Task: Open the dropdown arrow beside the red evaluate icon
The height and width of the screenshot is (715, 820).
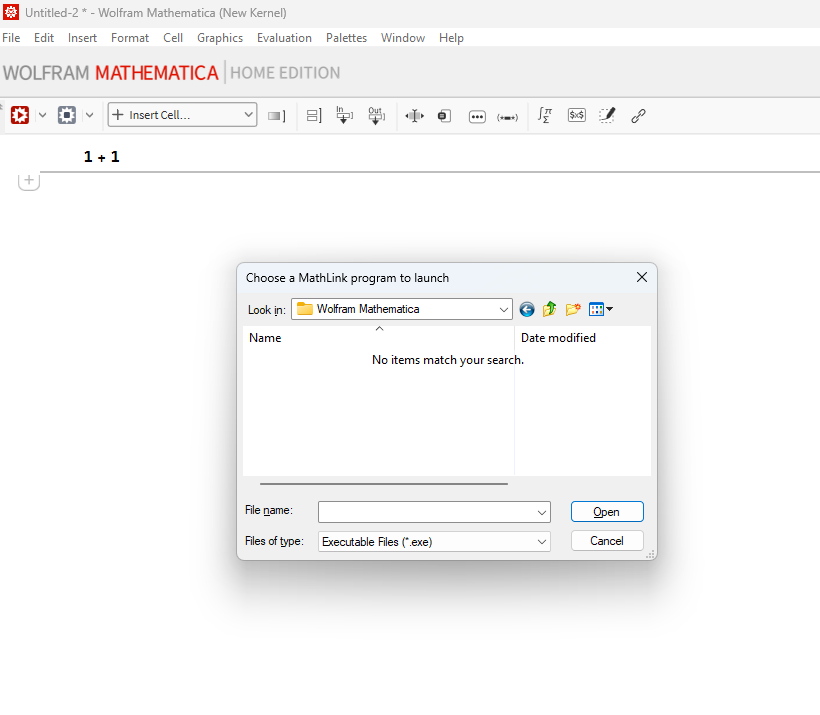Action: tap(42, 115)
